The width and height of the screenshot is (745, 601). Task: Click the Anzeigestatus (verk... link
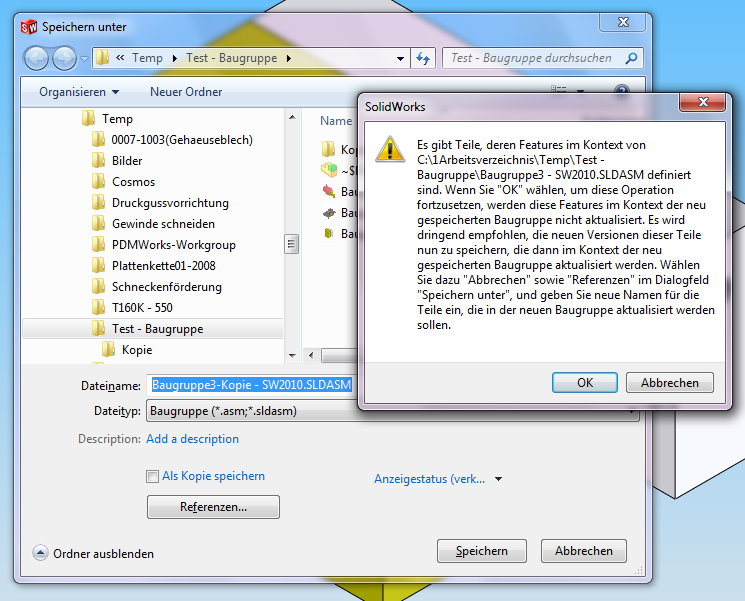click(x=430, y=479)
